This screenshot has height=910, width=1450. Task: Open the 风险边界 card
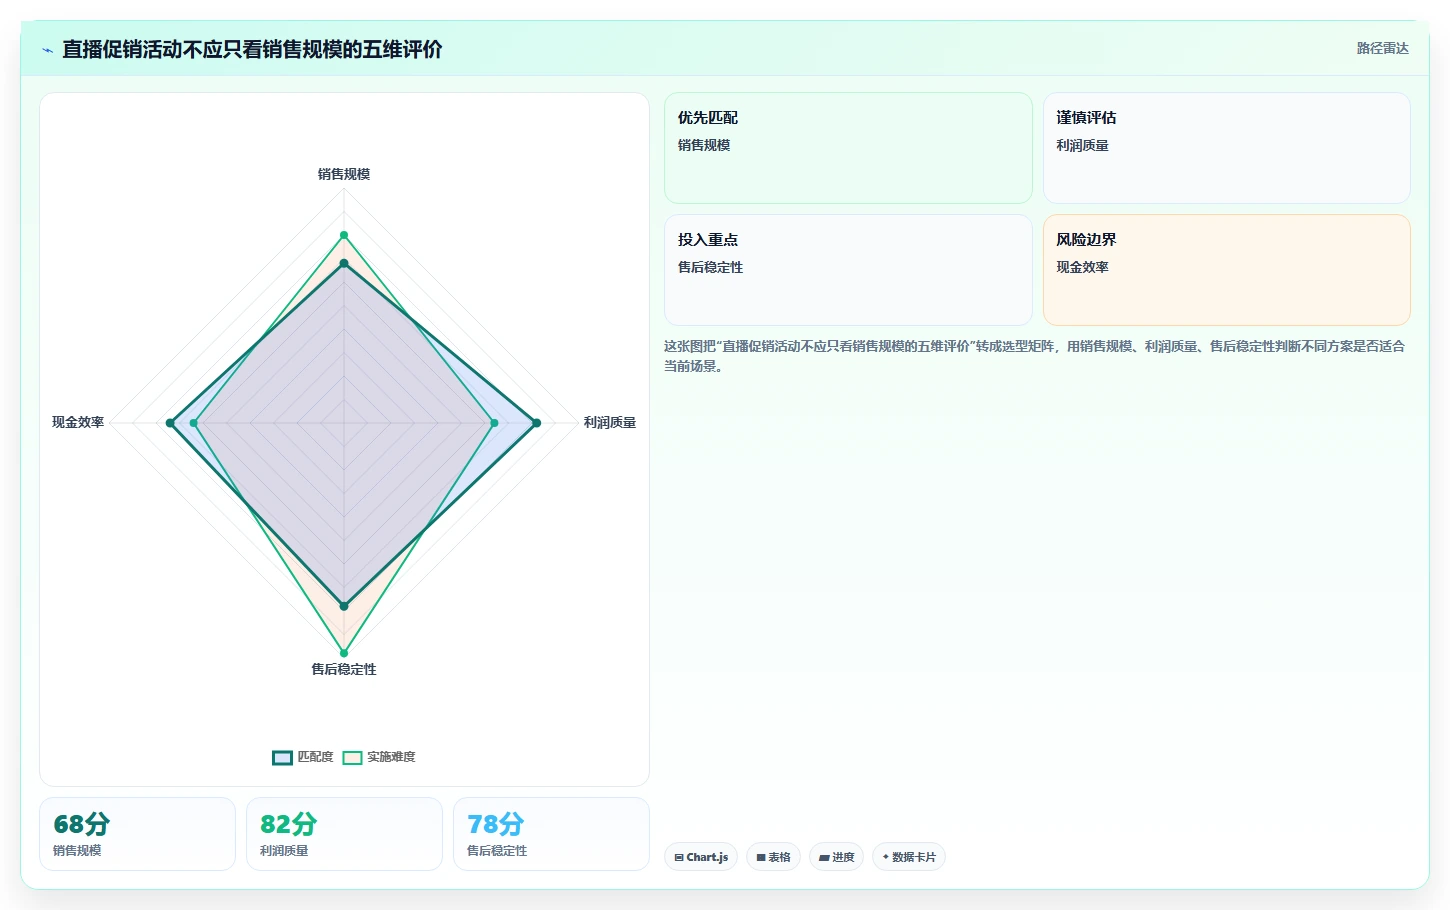point(1226,270)
